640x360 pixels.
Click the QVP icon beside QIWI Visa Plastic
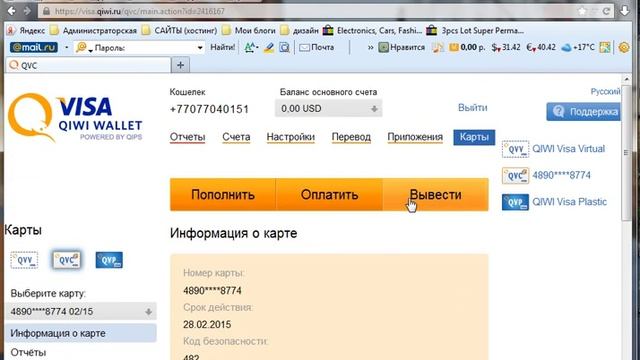tap(515, 202)
